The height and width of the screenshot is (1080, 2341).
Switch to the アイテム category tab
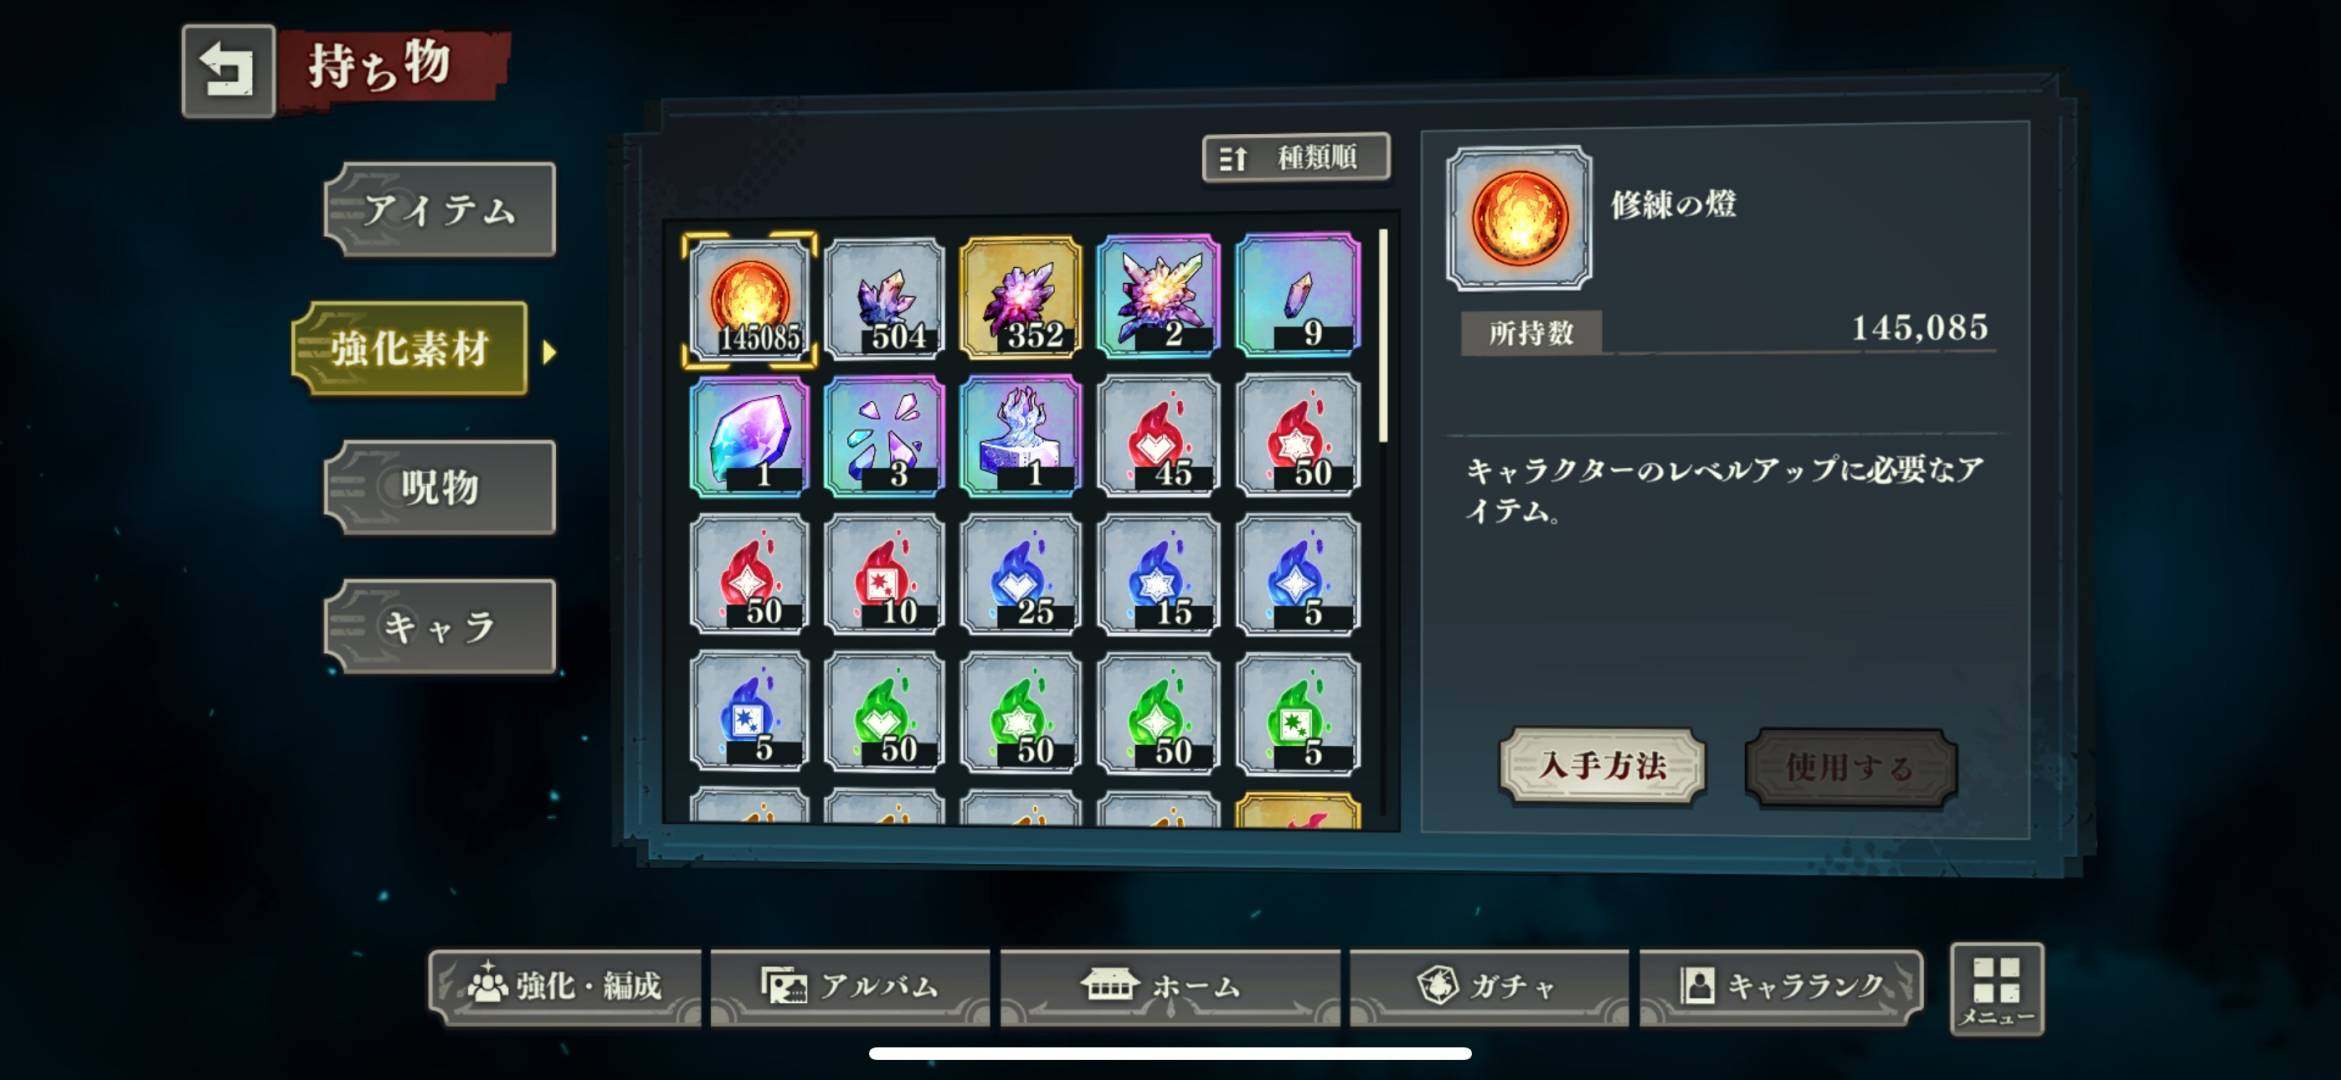(x=440, y=210)
